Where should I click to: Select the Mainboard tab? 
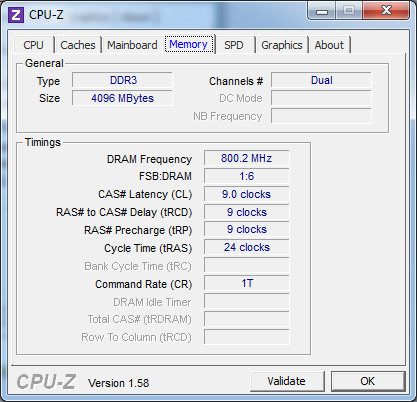click(132, 45)
